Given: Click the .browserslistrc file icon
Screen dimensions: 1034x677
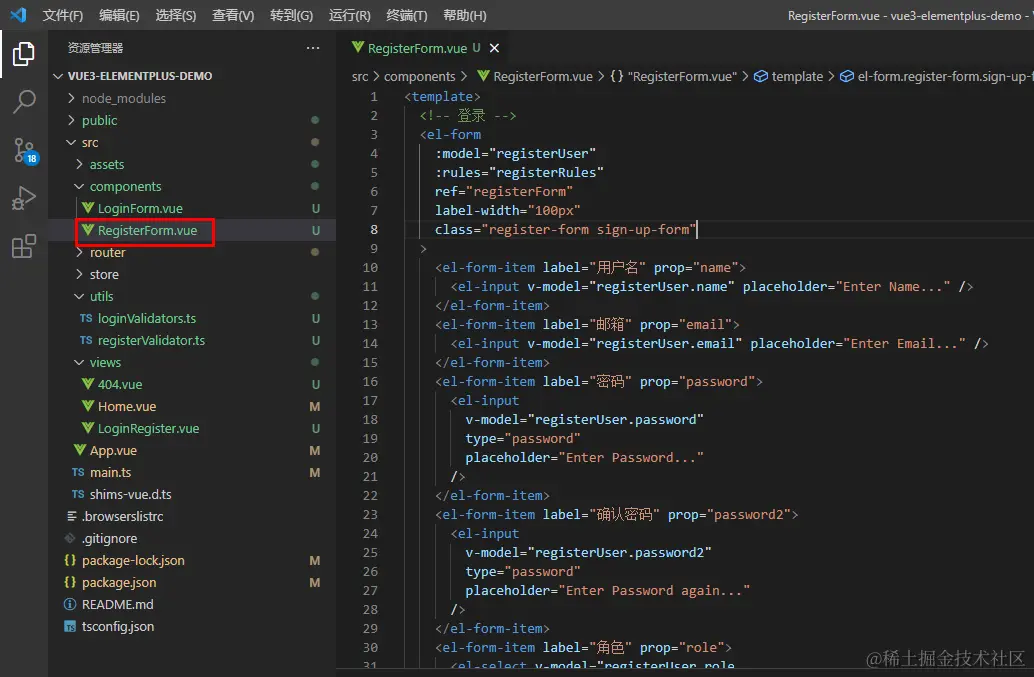Looking at the screenshot, I should point(71,516).
